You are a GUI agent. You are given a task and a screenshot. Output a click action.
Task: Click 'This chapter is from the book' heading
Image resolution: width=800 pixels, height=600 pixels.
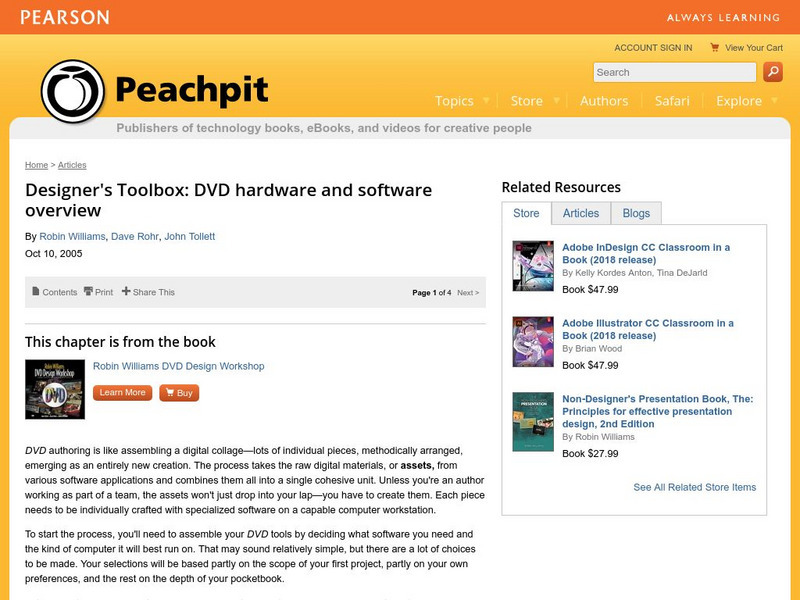(120, 341)
